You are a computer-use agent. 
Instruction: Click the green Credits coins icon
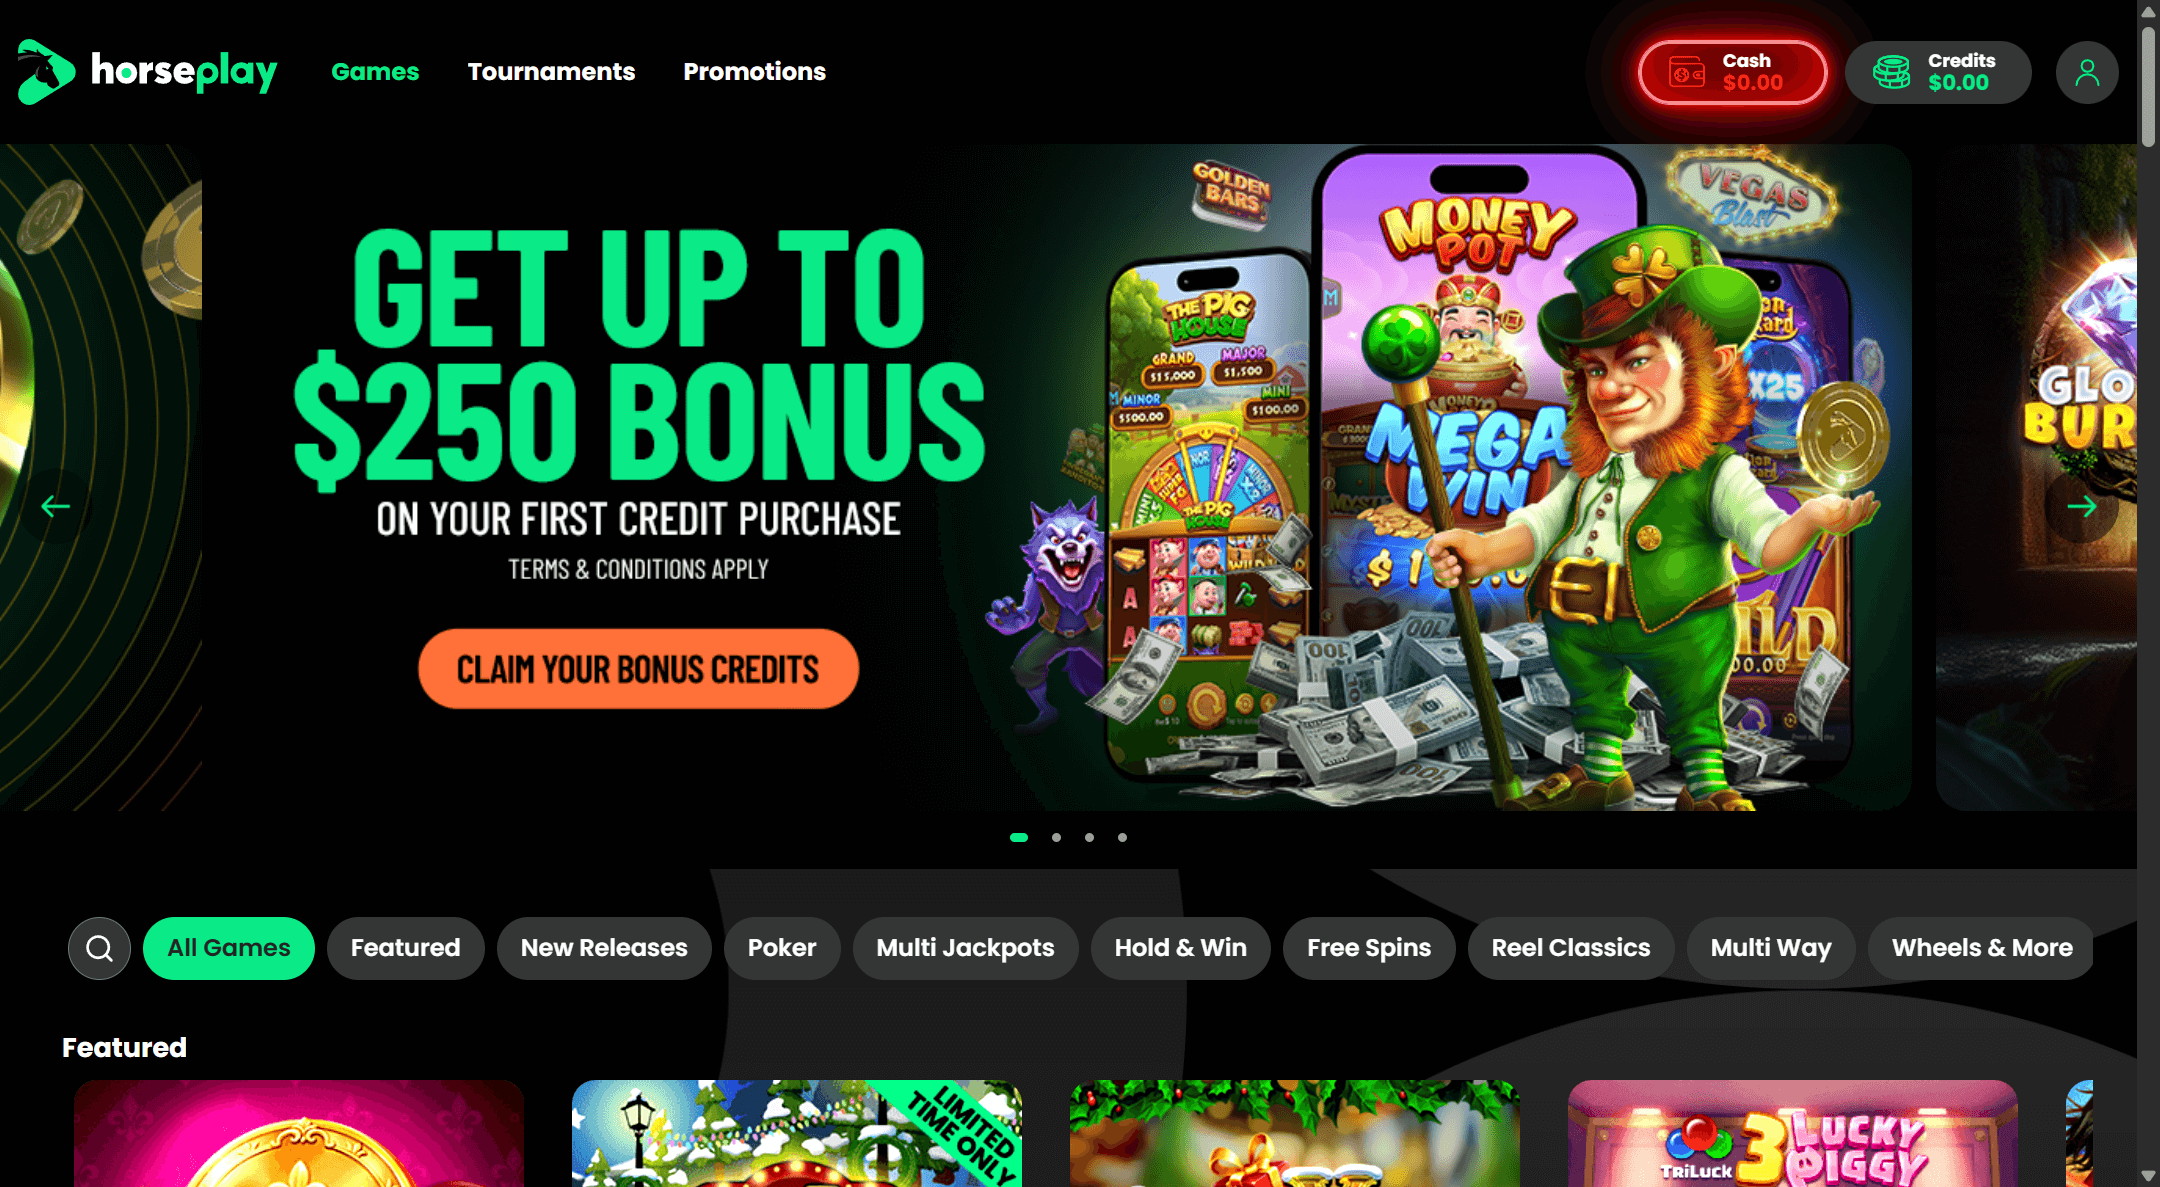[1891, 72]
